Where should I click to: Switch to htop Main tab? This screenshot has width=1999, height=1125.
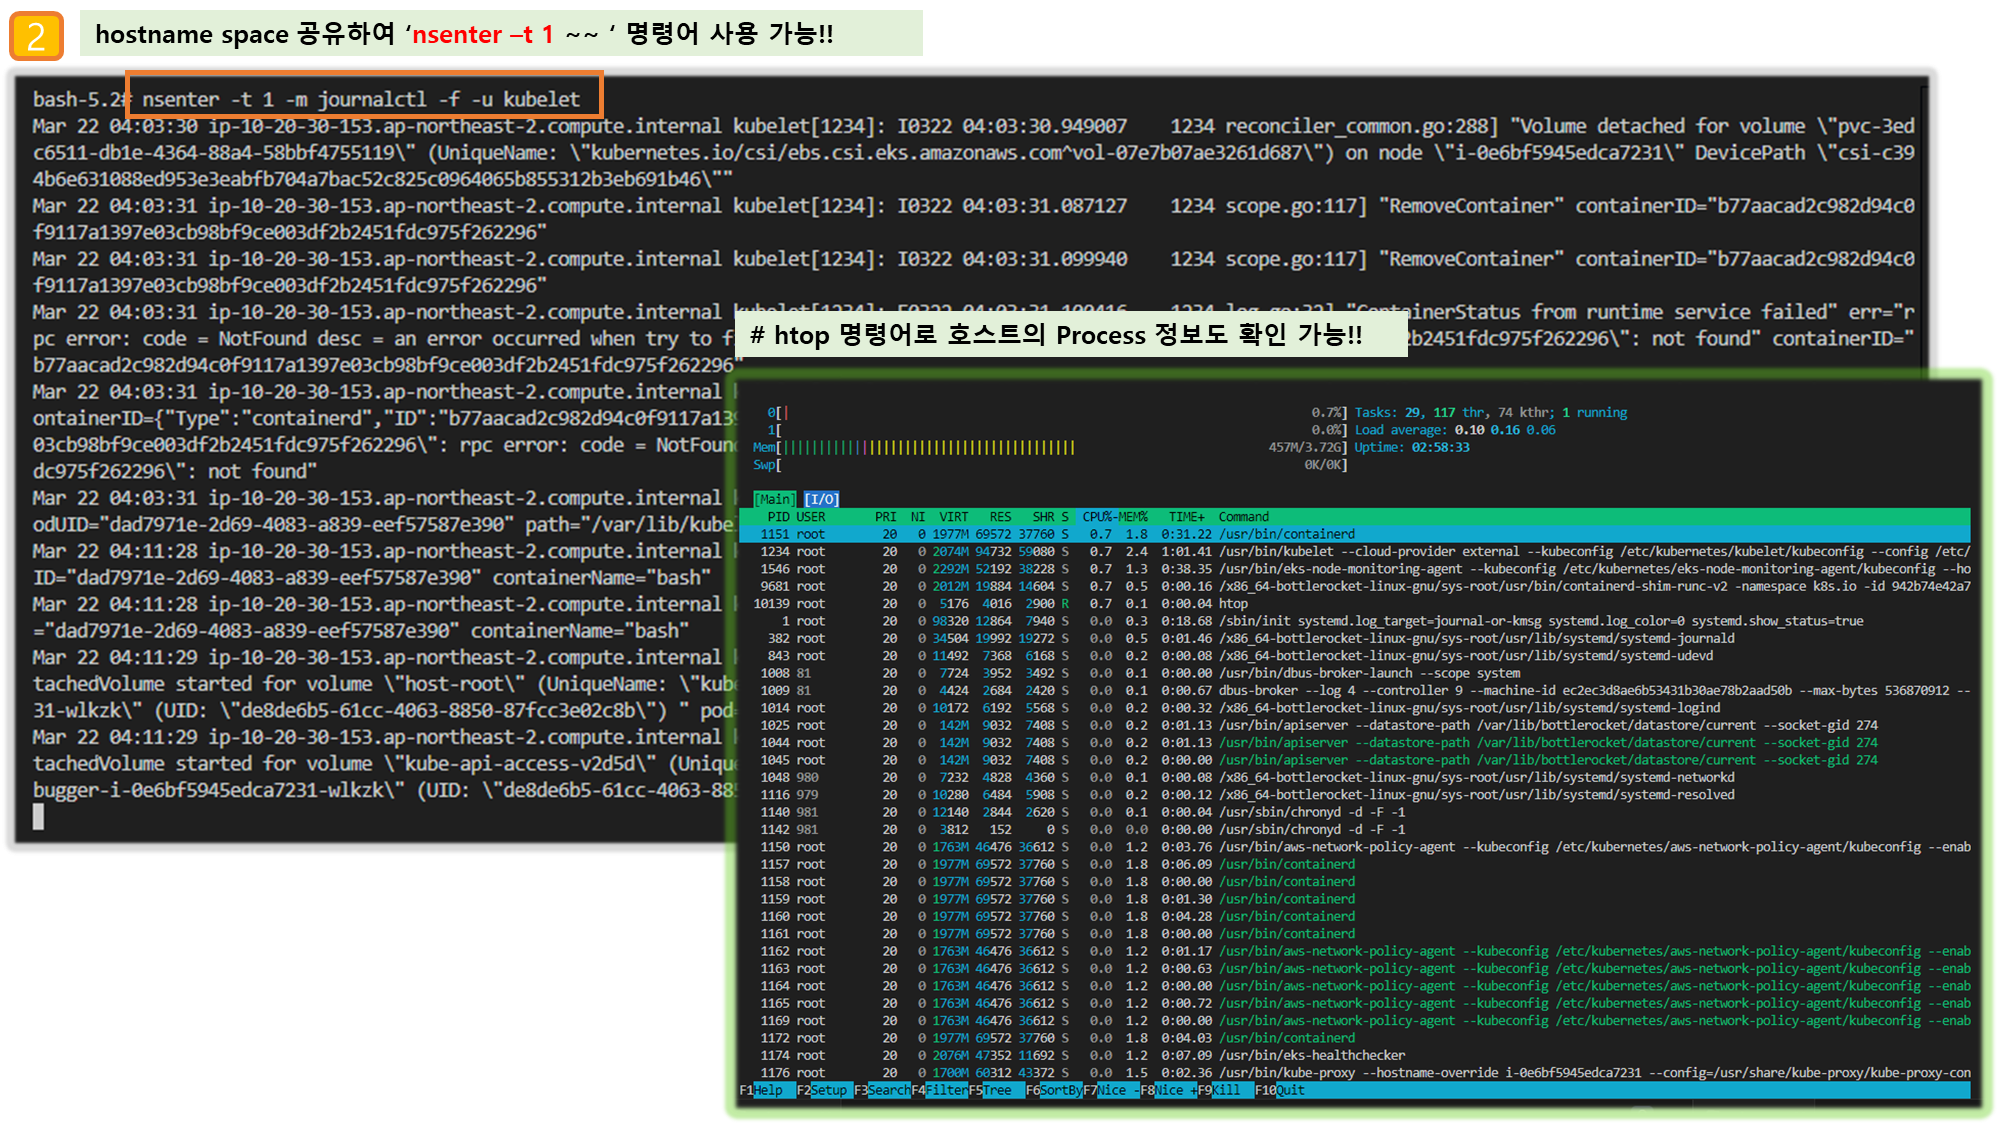pos(775,499)
